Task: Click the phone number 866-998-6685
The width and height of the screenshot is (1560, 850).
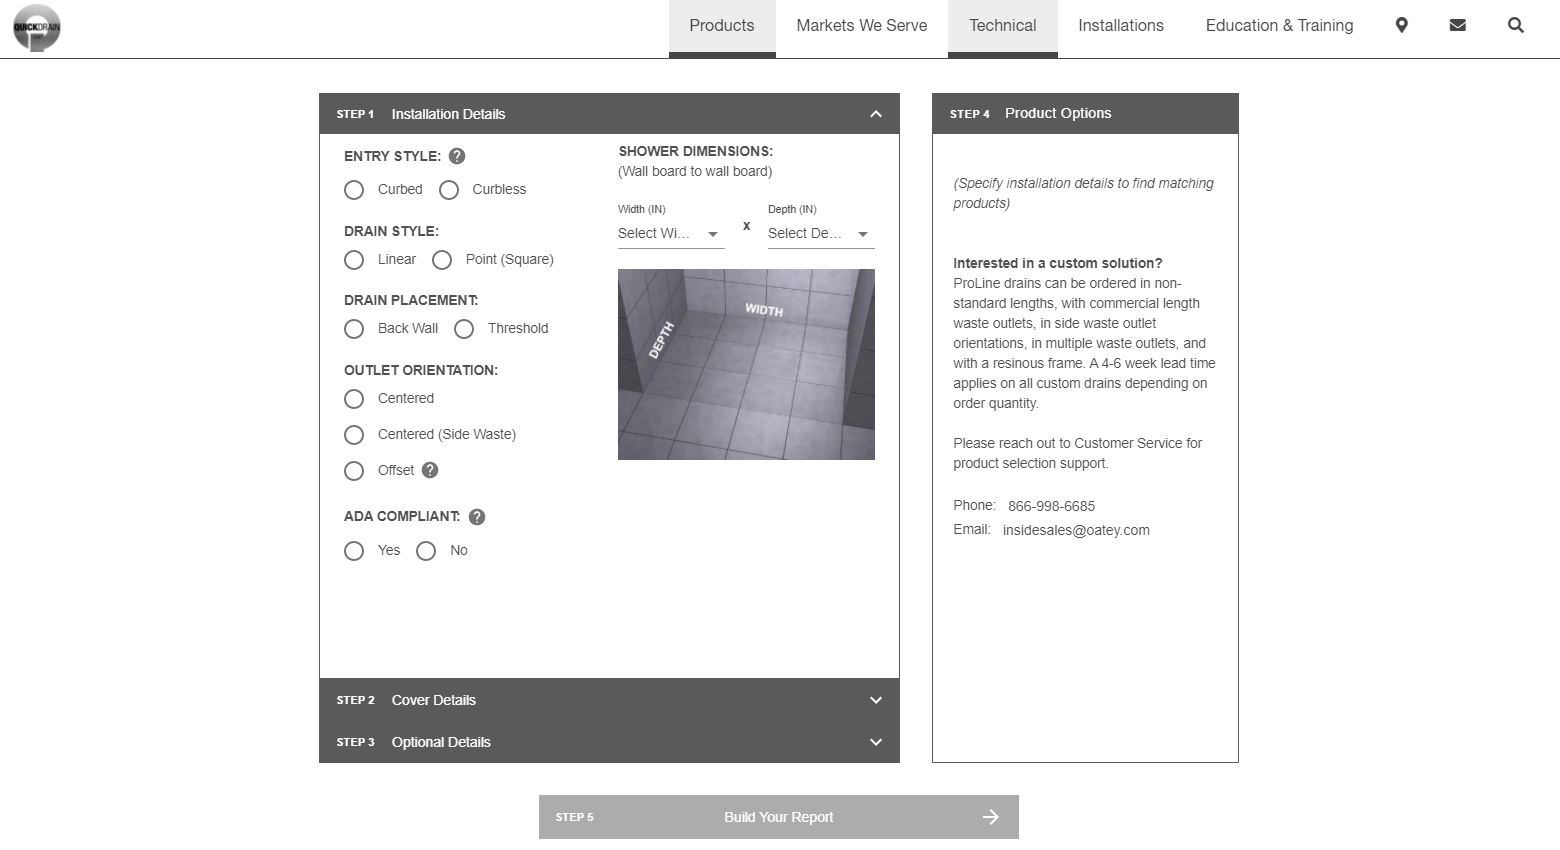Action: [x=1051, y=506]
